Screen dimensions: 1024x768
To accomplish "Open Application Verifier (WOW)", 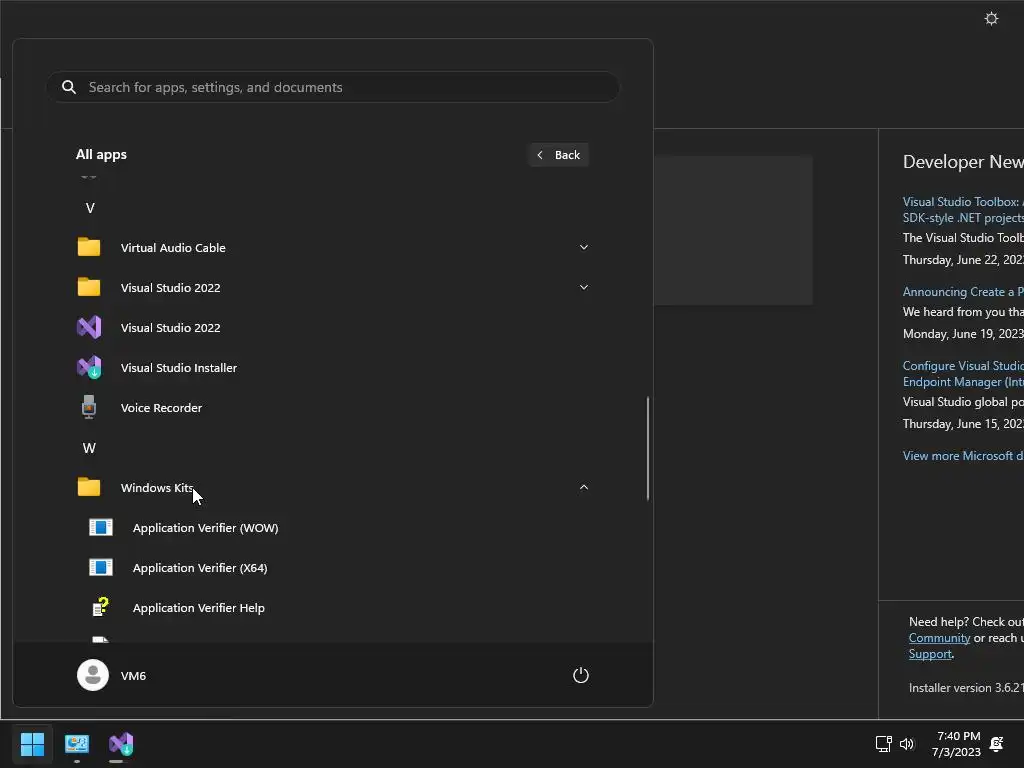I will pos(205,528).
